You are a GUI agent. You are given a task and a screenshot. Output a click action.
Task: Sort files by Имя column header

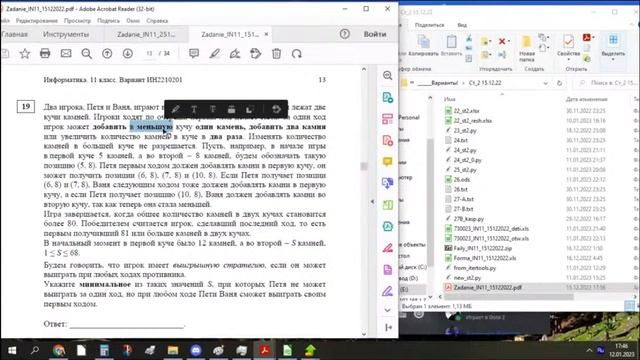pyautogui.click(x=449, y=99)
